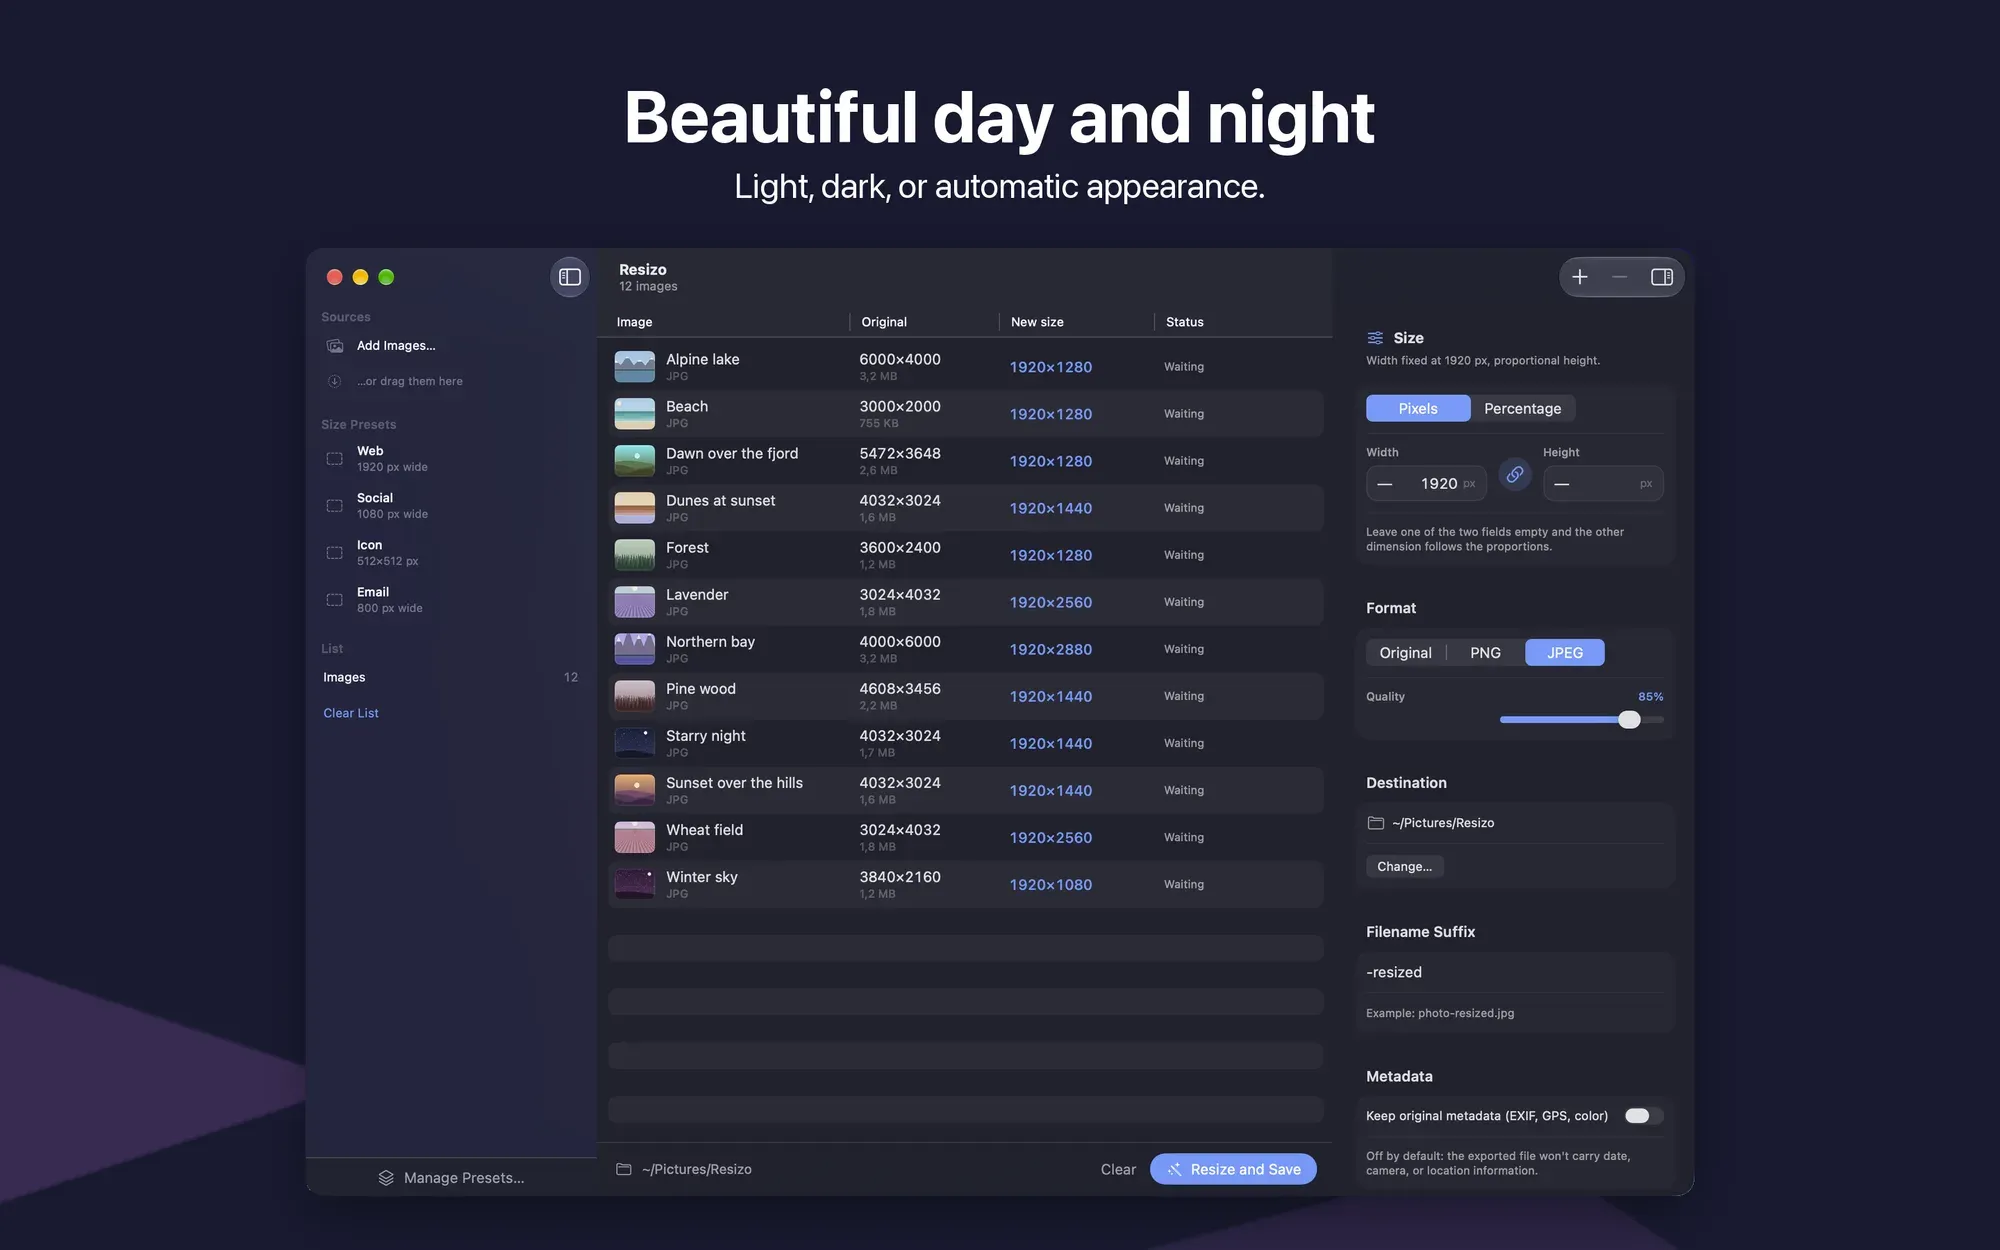Toggle Keep original metadata switch

[1644, 1116]
